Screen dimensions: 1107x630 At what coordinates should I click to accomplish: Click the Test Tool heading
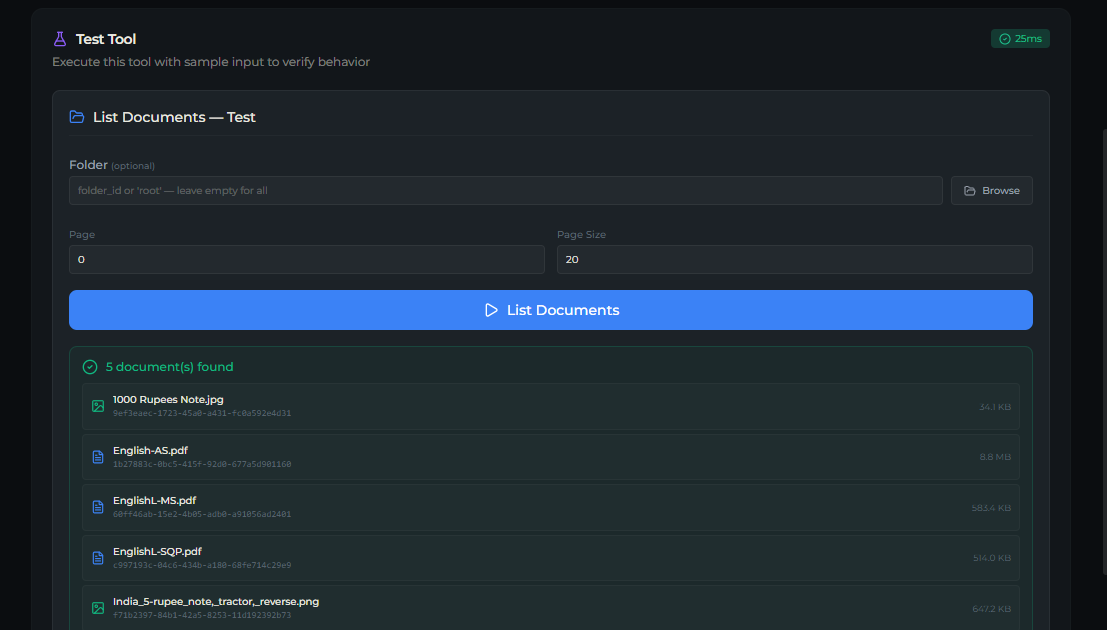106,39
